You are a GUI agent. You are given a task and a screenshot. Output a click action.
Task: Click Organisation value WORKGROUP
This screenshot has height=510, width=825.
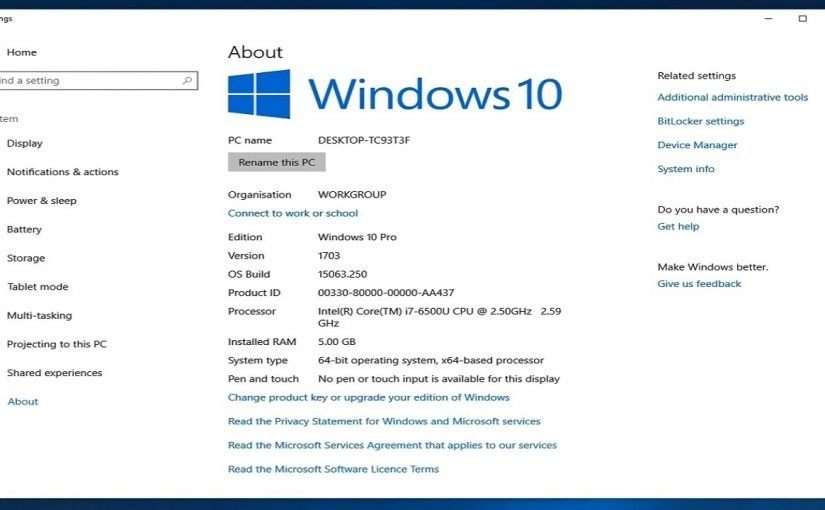352,195
